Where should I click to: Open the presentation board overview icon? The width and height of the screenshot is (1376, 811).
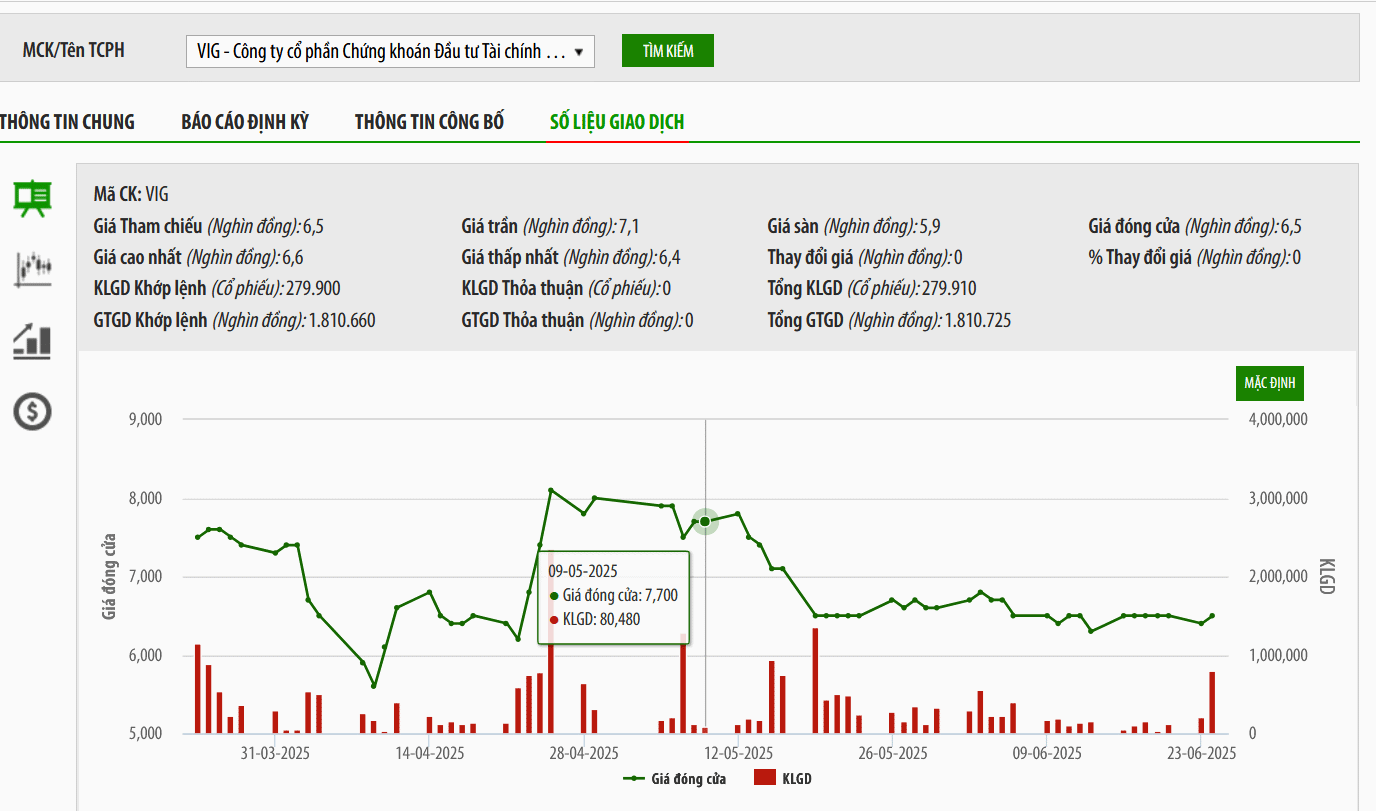[32, 198]
